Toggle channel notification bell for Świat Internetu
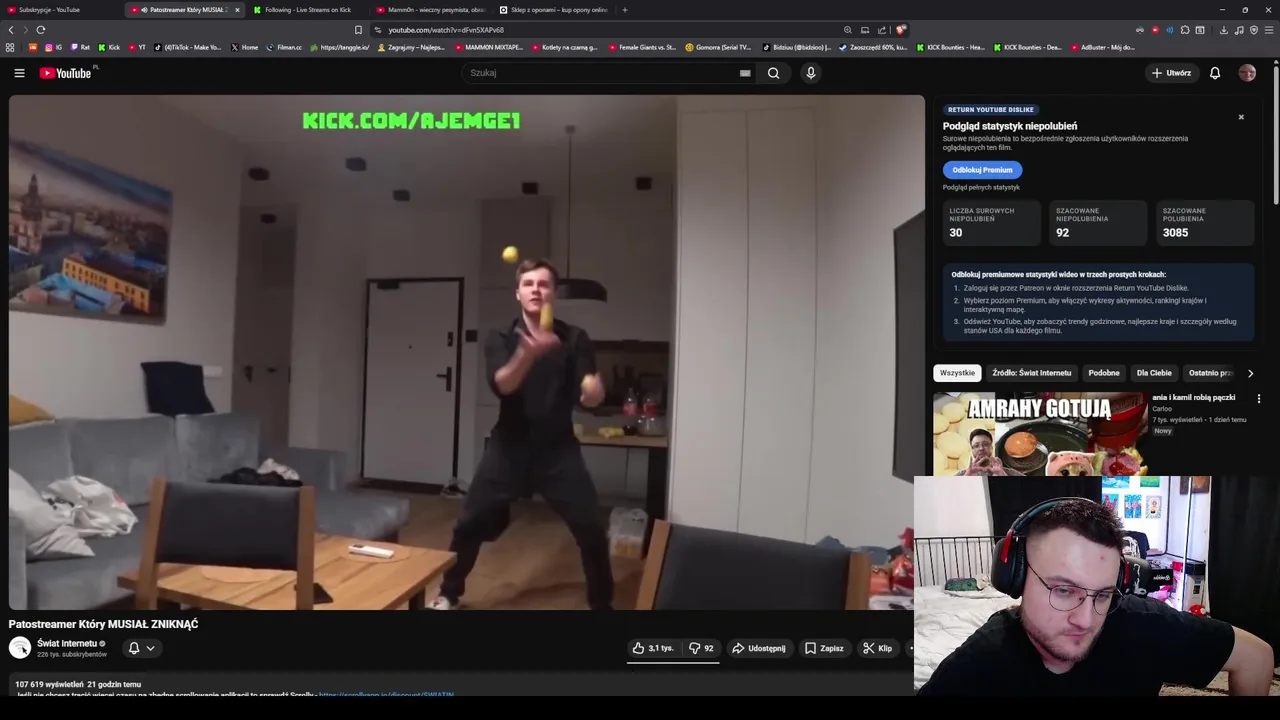The image size is (1280, 720). (134, 648)
